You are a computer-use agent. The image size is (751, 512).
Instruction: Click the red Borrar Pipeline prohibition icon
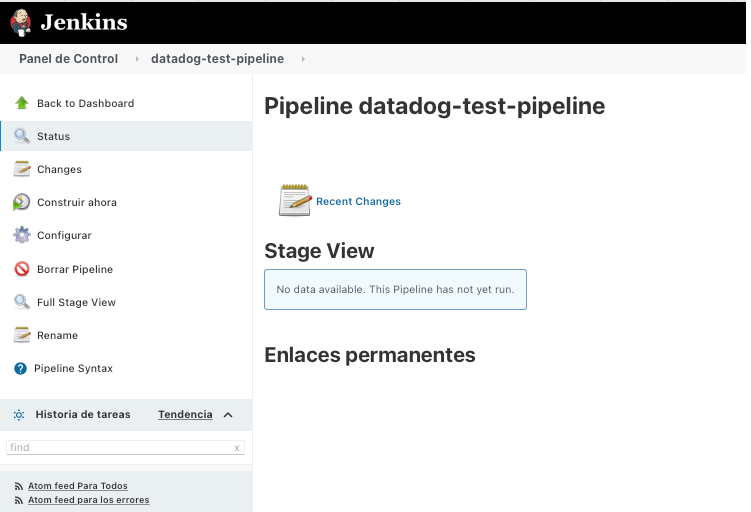pyautogui.click(x=22, y=269)
